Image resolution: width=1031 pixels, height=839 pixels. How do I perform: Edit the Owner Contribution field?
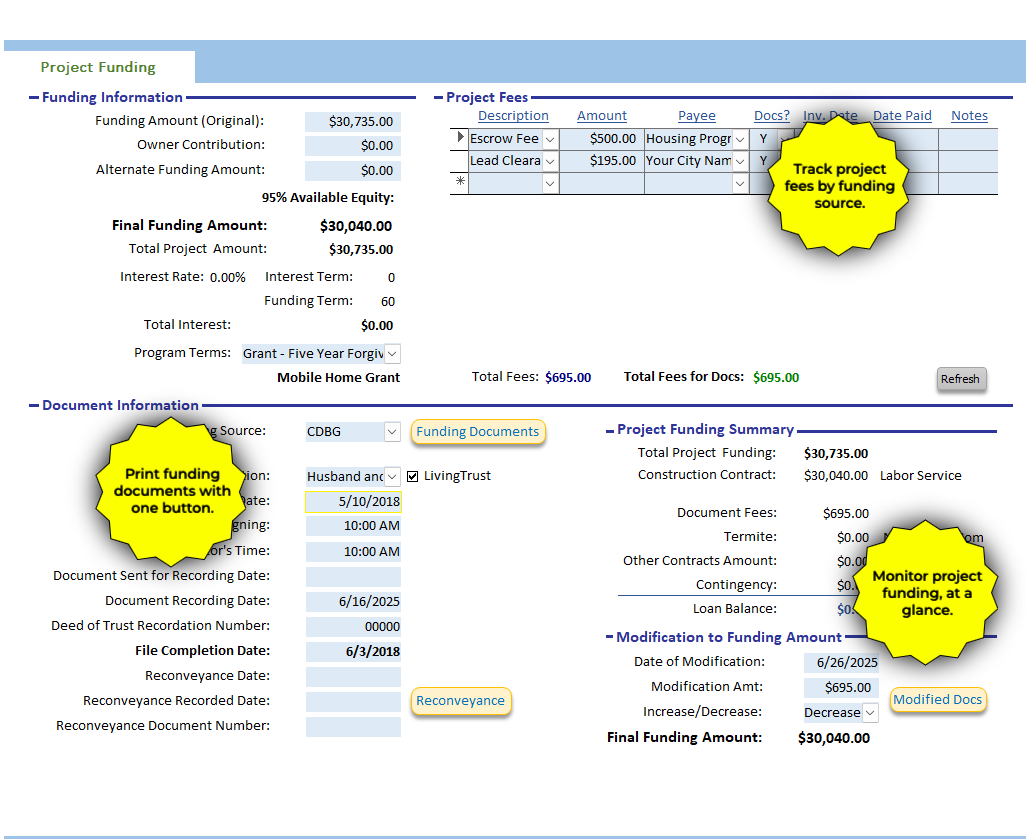(352, 146)
